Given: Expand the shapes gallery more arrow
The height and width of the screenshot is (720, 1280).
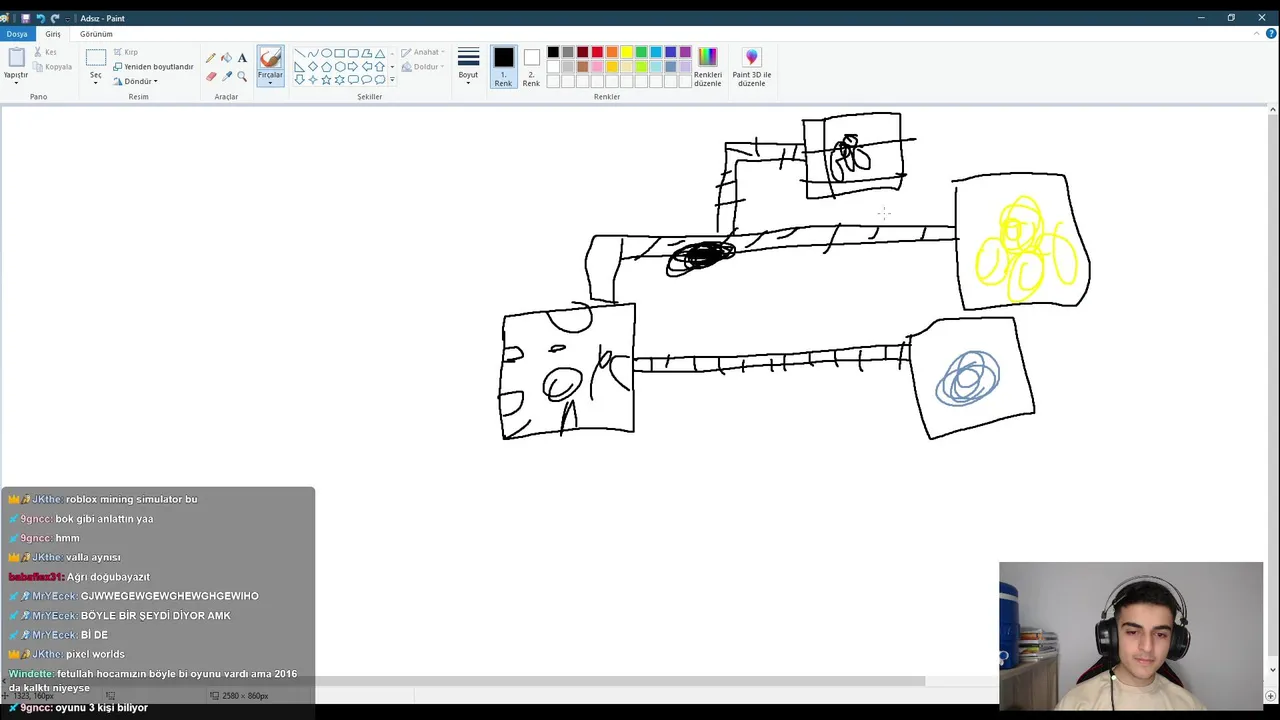Looking at the screenshot, I should pos(392,80).
